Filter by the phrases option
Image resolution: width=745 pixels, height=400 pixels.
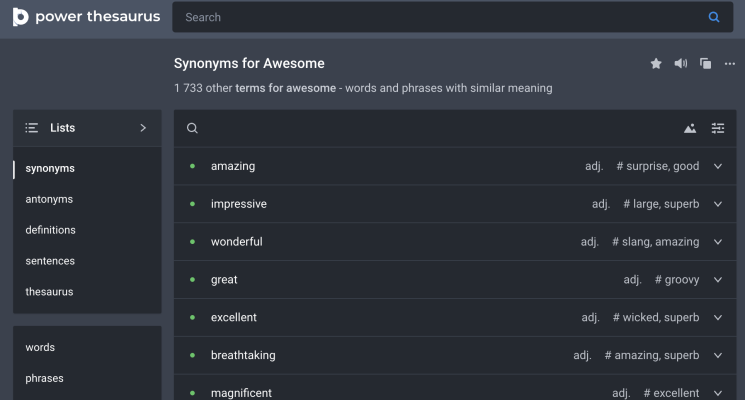click(44, 378)
